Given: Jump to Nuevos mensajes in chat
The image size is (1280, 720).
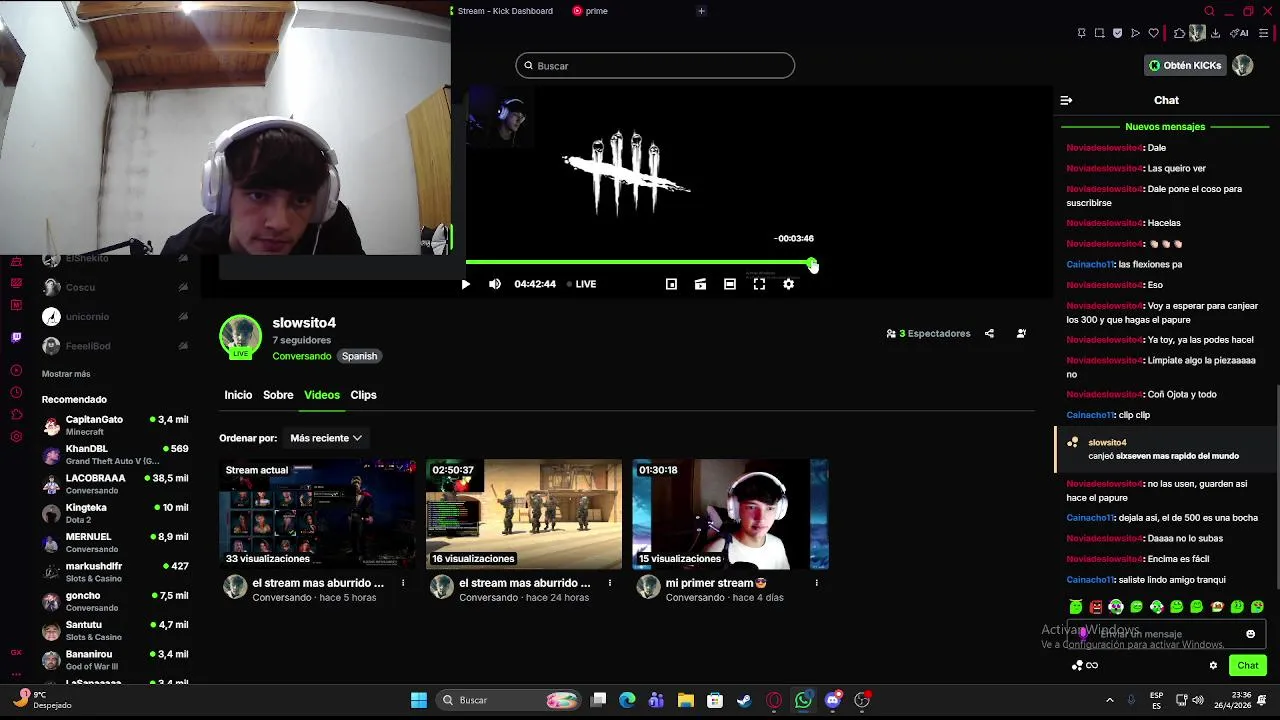Looking at the screenshot, I should 1165,127.
